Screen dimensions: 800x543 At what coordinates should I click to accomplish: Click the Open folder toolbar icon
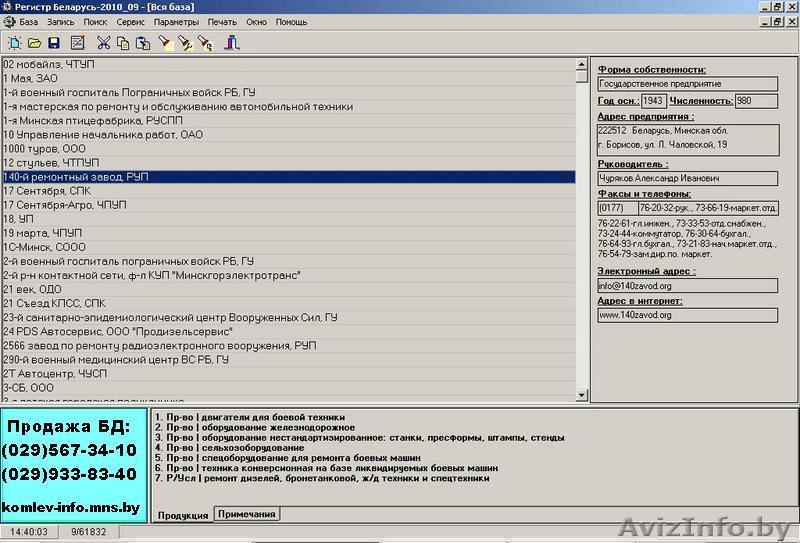pyautogui.click(x=34, y=42)
